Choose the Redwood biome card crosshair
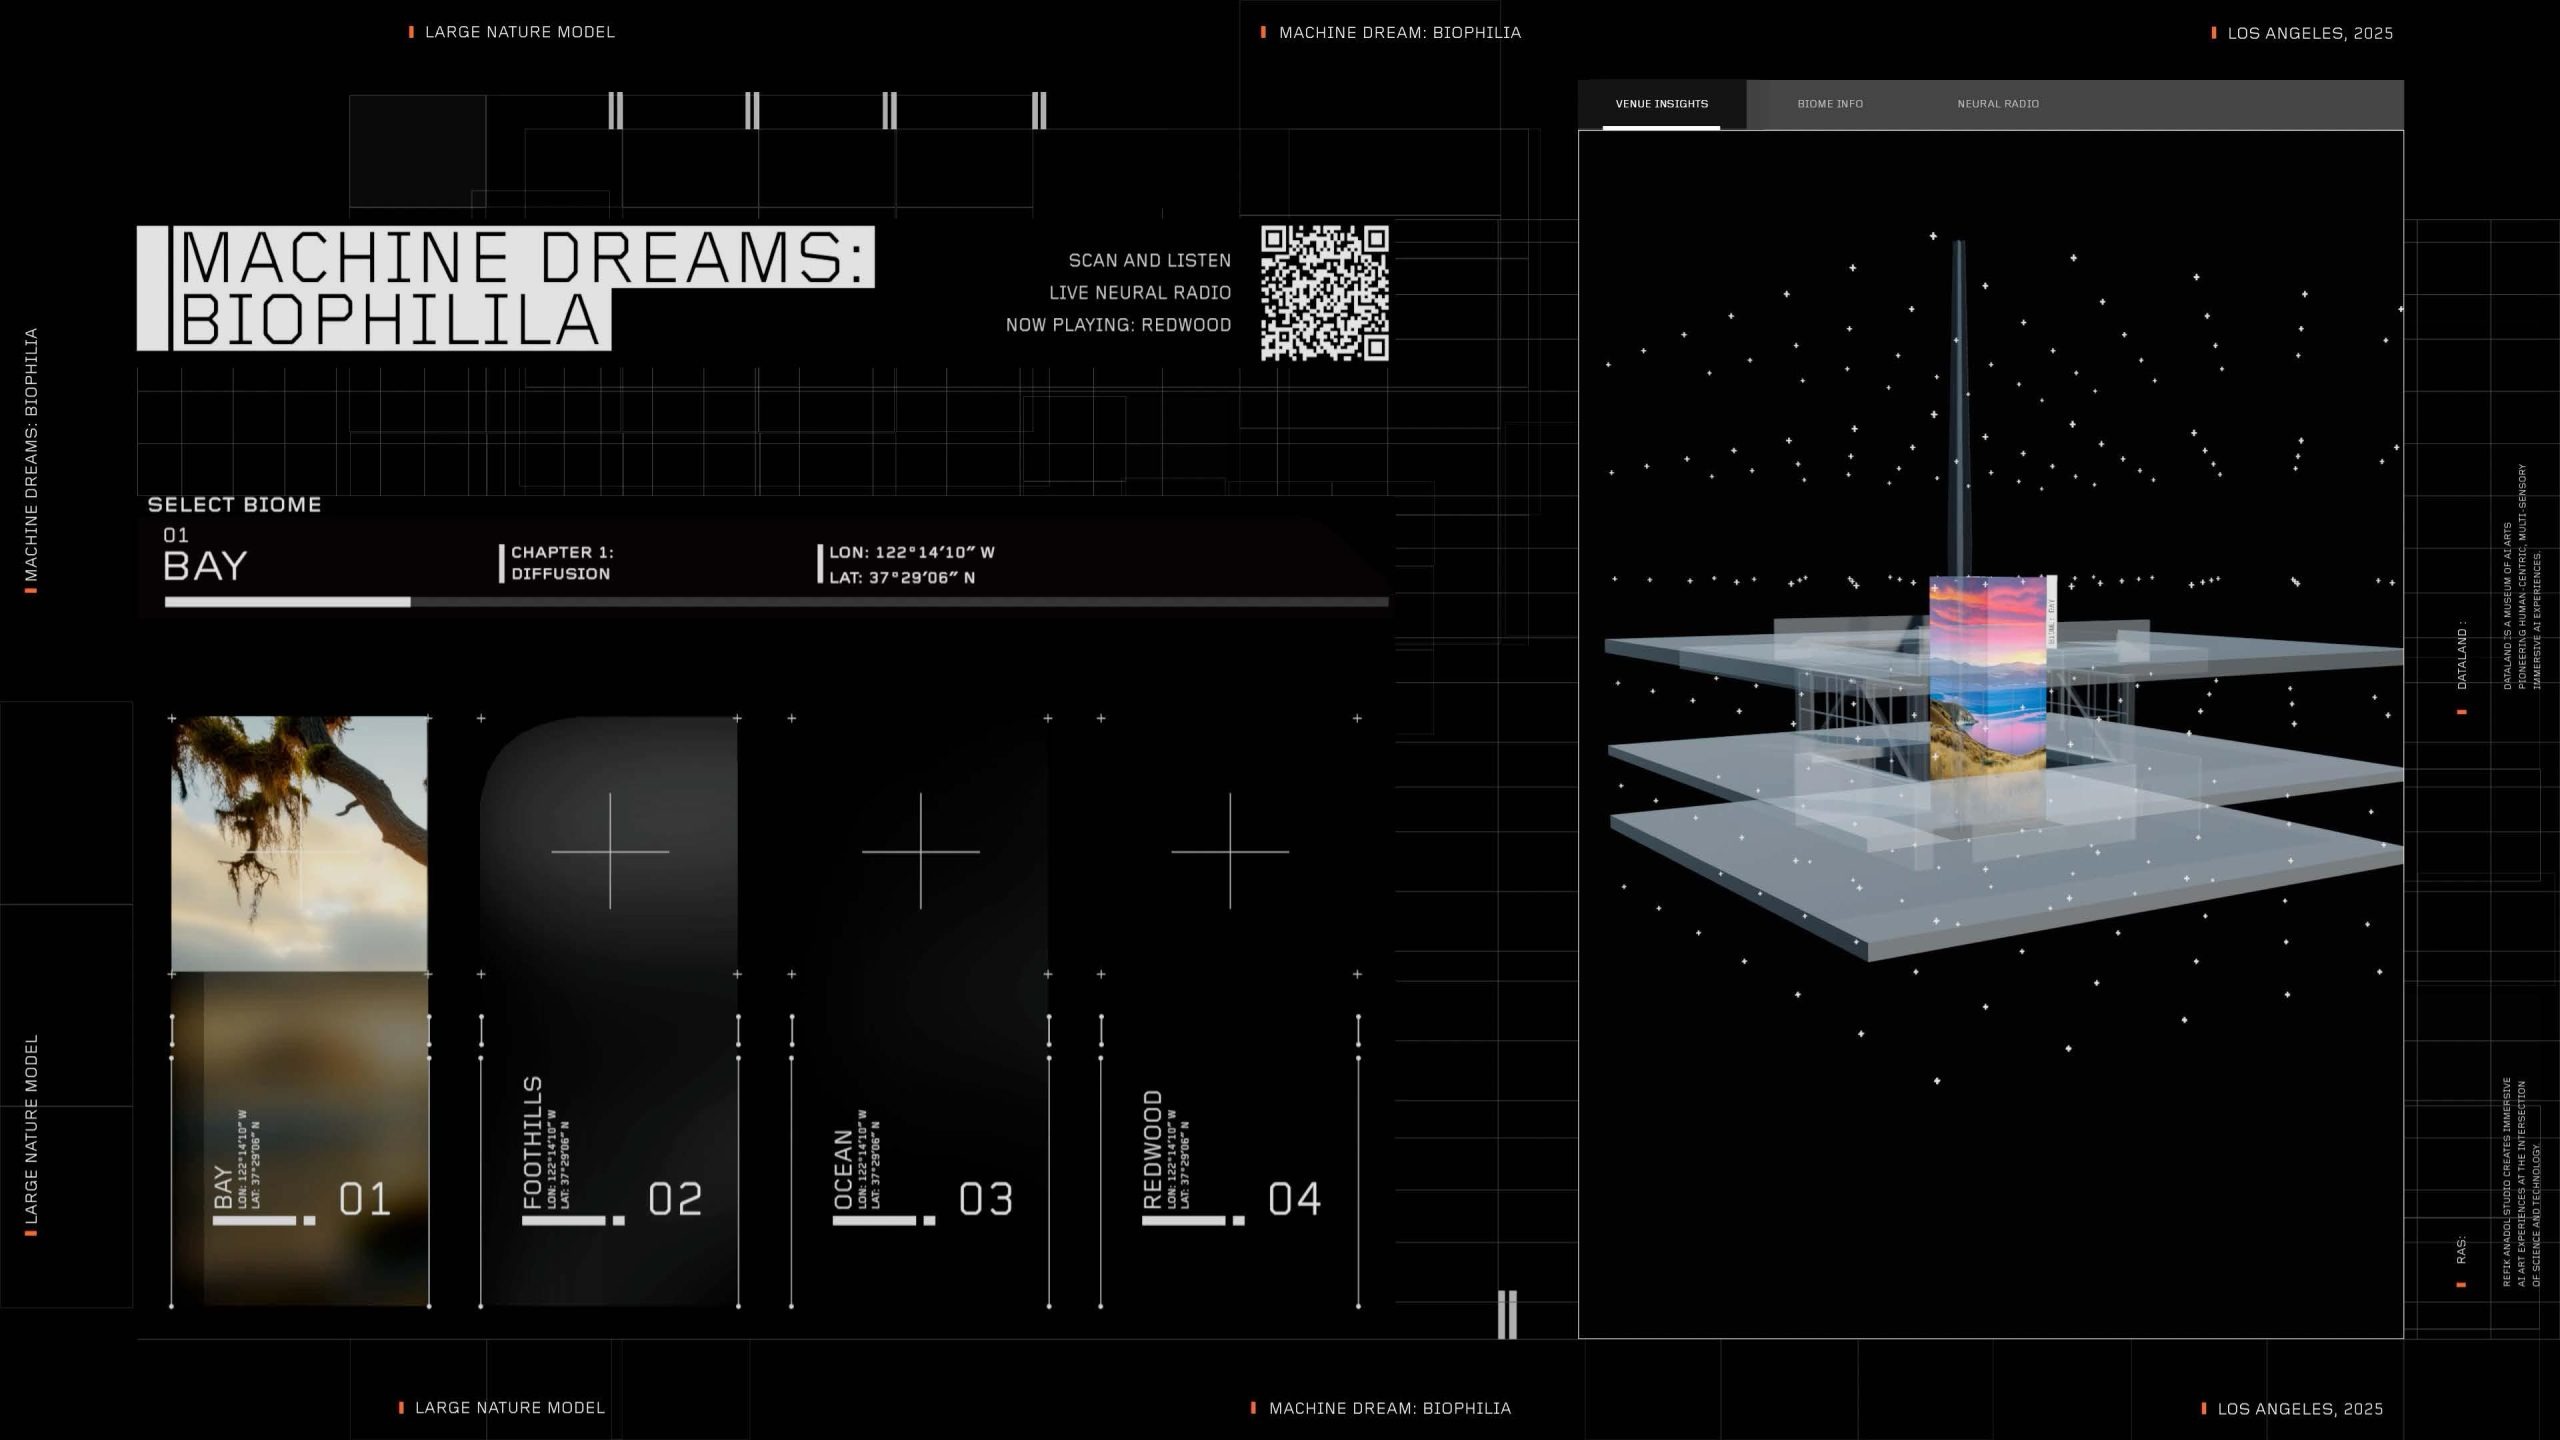The image size is (2560, 1440). [x=1230, y=852]
